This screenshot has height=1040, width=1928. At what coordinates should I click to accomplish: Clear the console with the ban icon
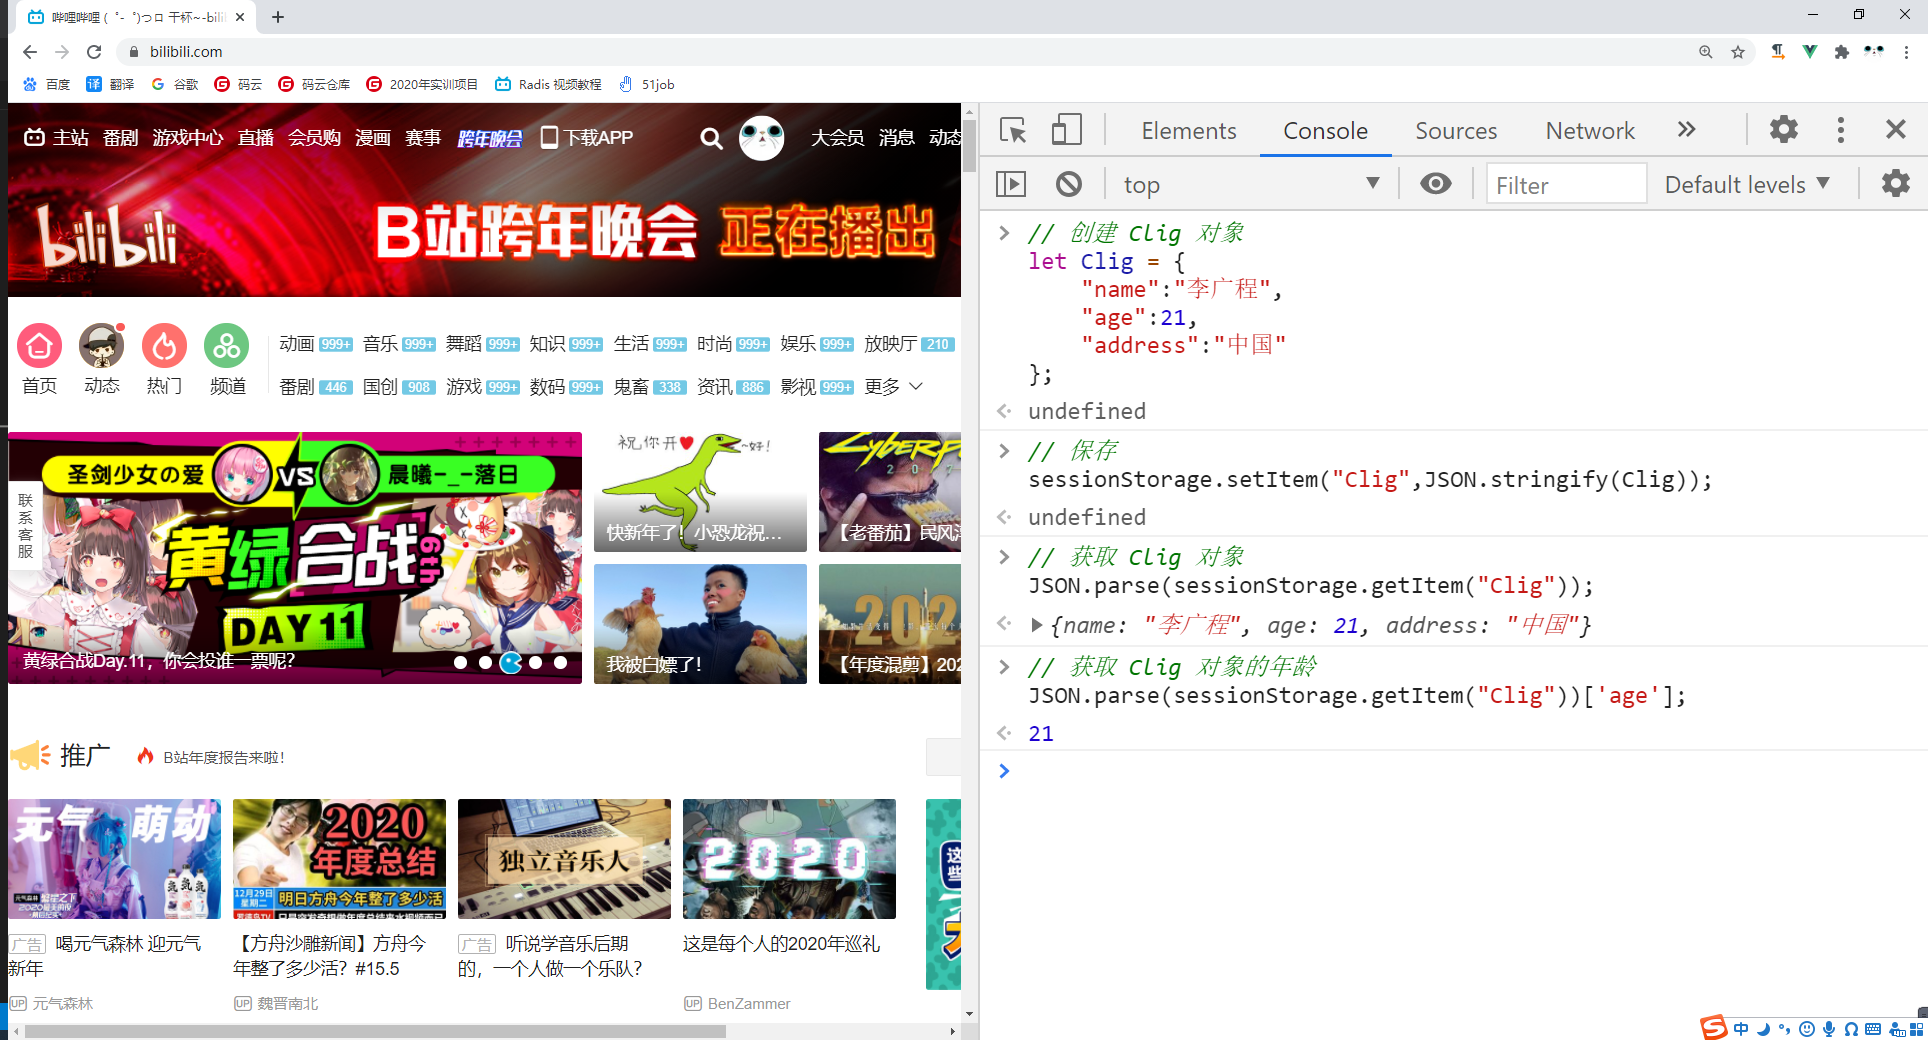(x=1069, y=184)
